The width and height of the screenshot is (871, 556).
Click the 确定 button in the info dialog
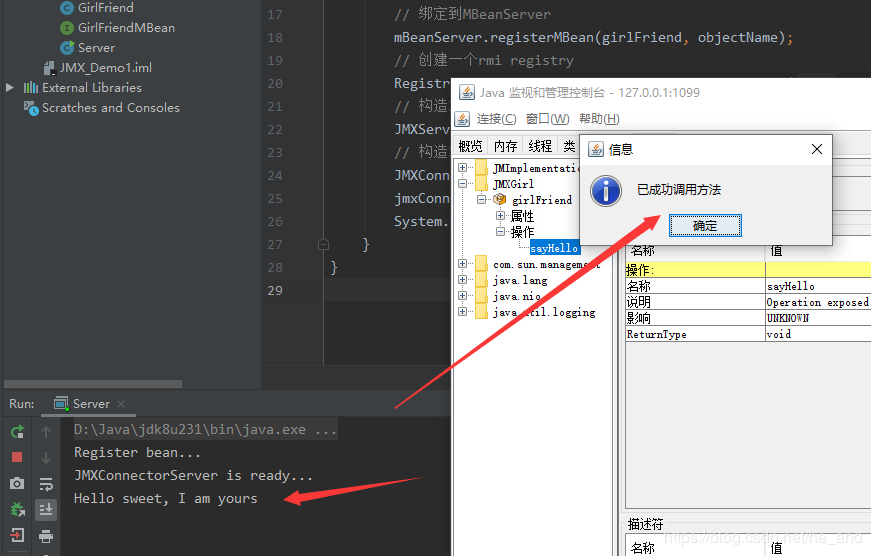click(705, 226)
